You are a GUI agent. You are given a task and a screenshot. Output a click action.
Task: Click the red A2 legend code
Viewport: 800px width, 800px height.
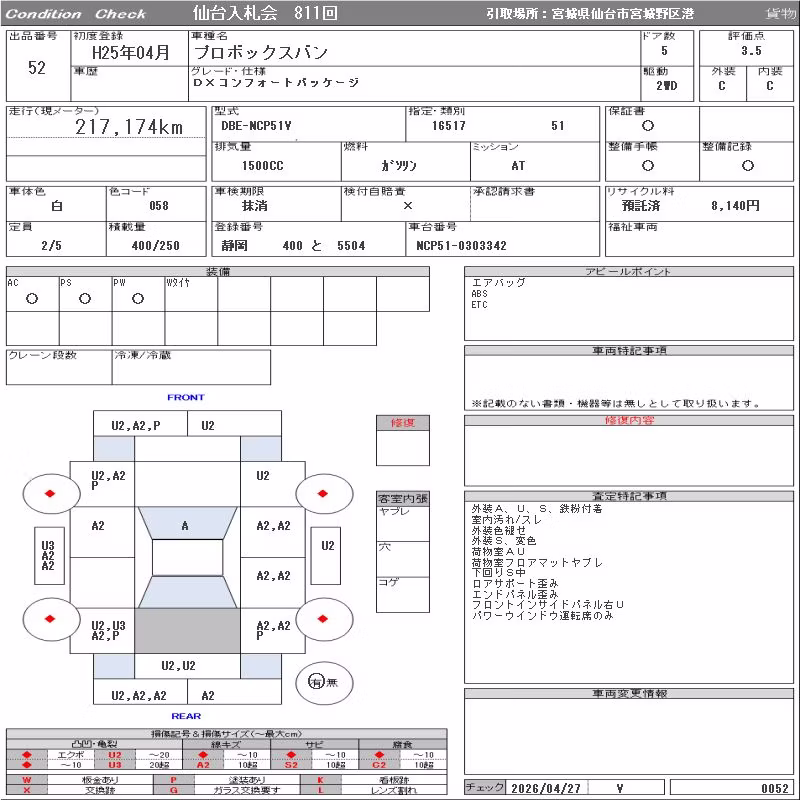pyautogui.click(x=203, y=765)
